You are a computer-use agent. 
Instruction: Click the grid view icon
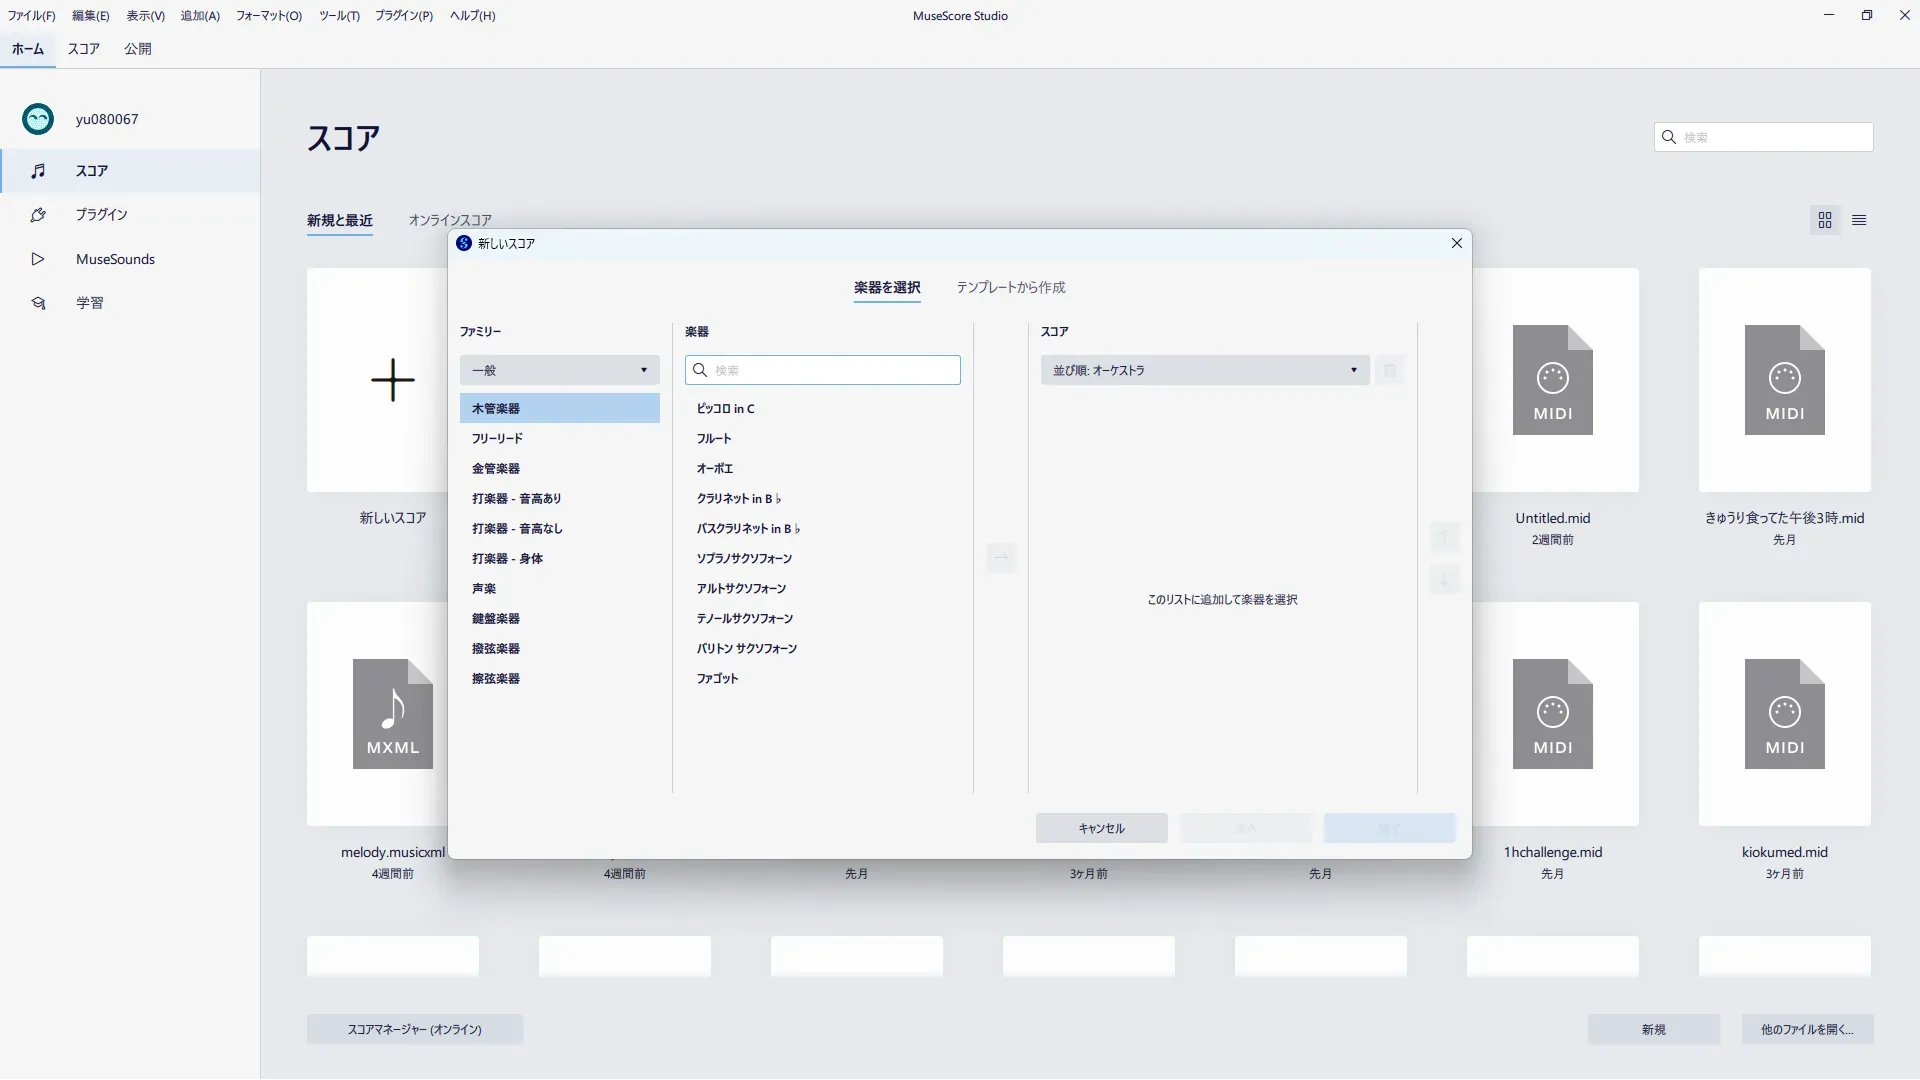pyautogui.click(x=1825, y=220)
